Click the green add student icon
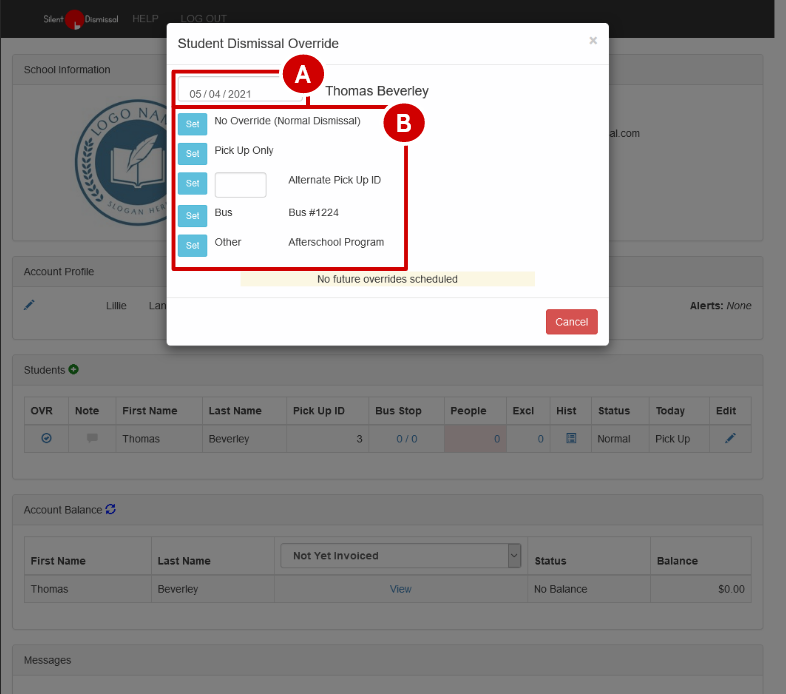 click(74, 370)
